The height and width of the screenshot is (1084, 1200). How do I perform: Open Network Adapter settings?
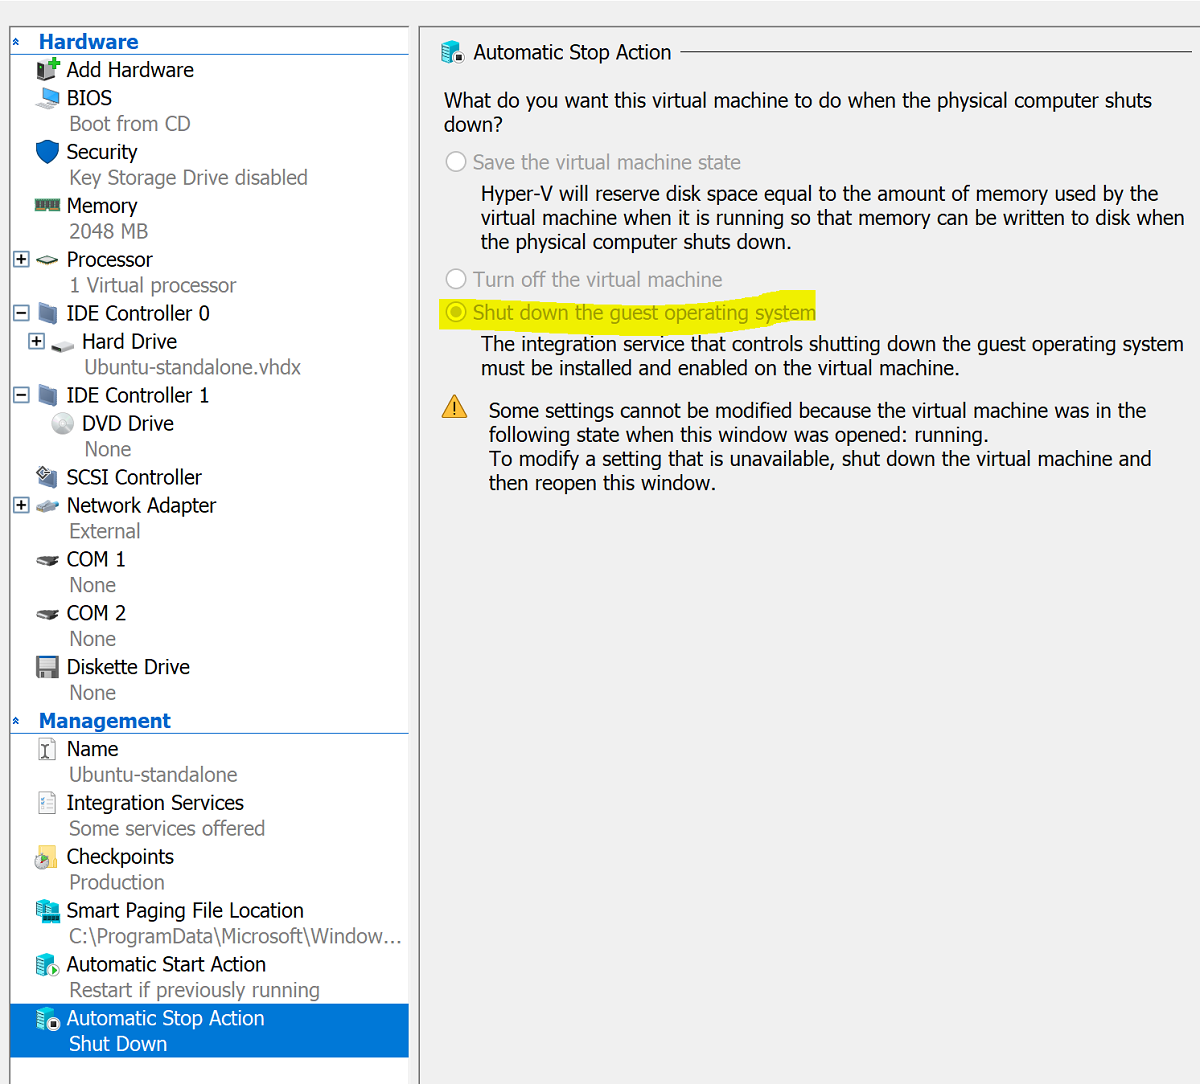coord(141,506)
